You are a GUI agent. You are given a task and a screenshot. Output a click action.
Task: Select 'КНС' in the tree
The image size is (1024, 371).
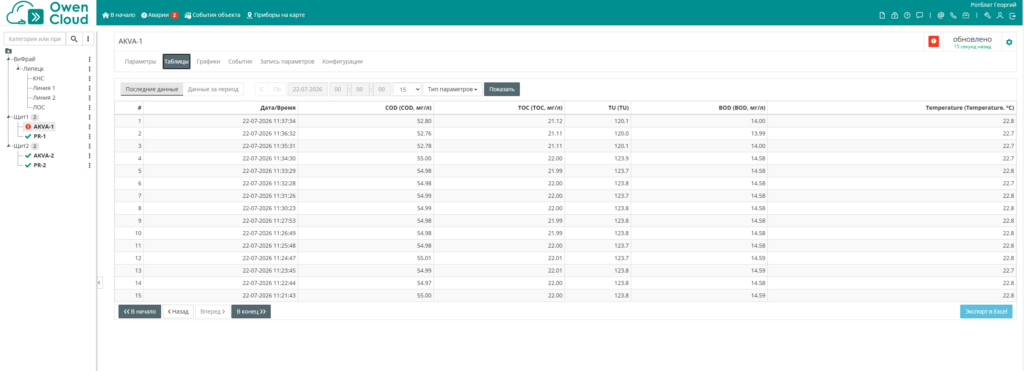pos(39,78)
